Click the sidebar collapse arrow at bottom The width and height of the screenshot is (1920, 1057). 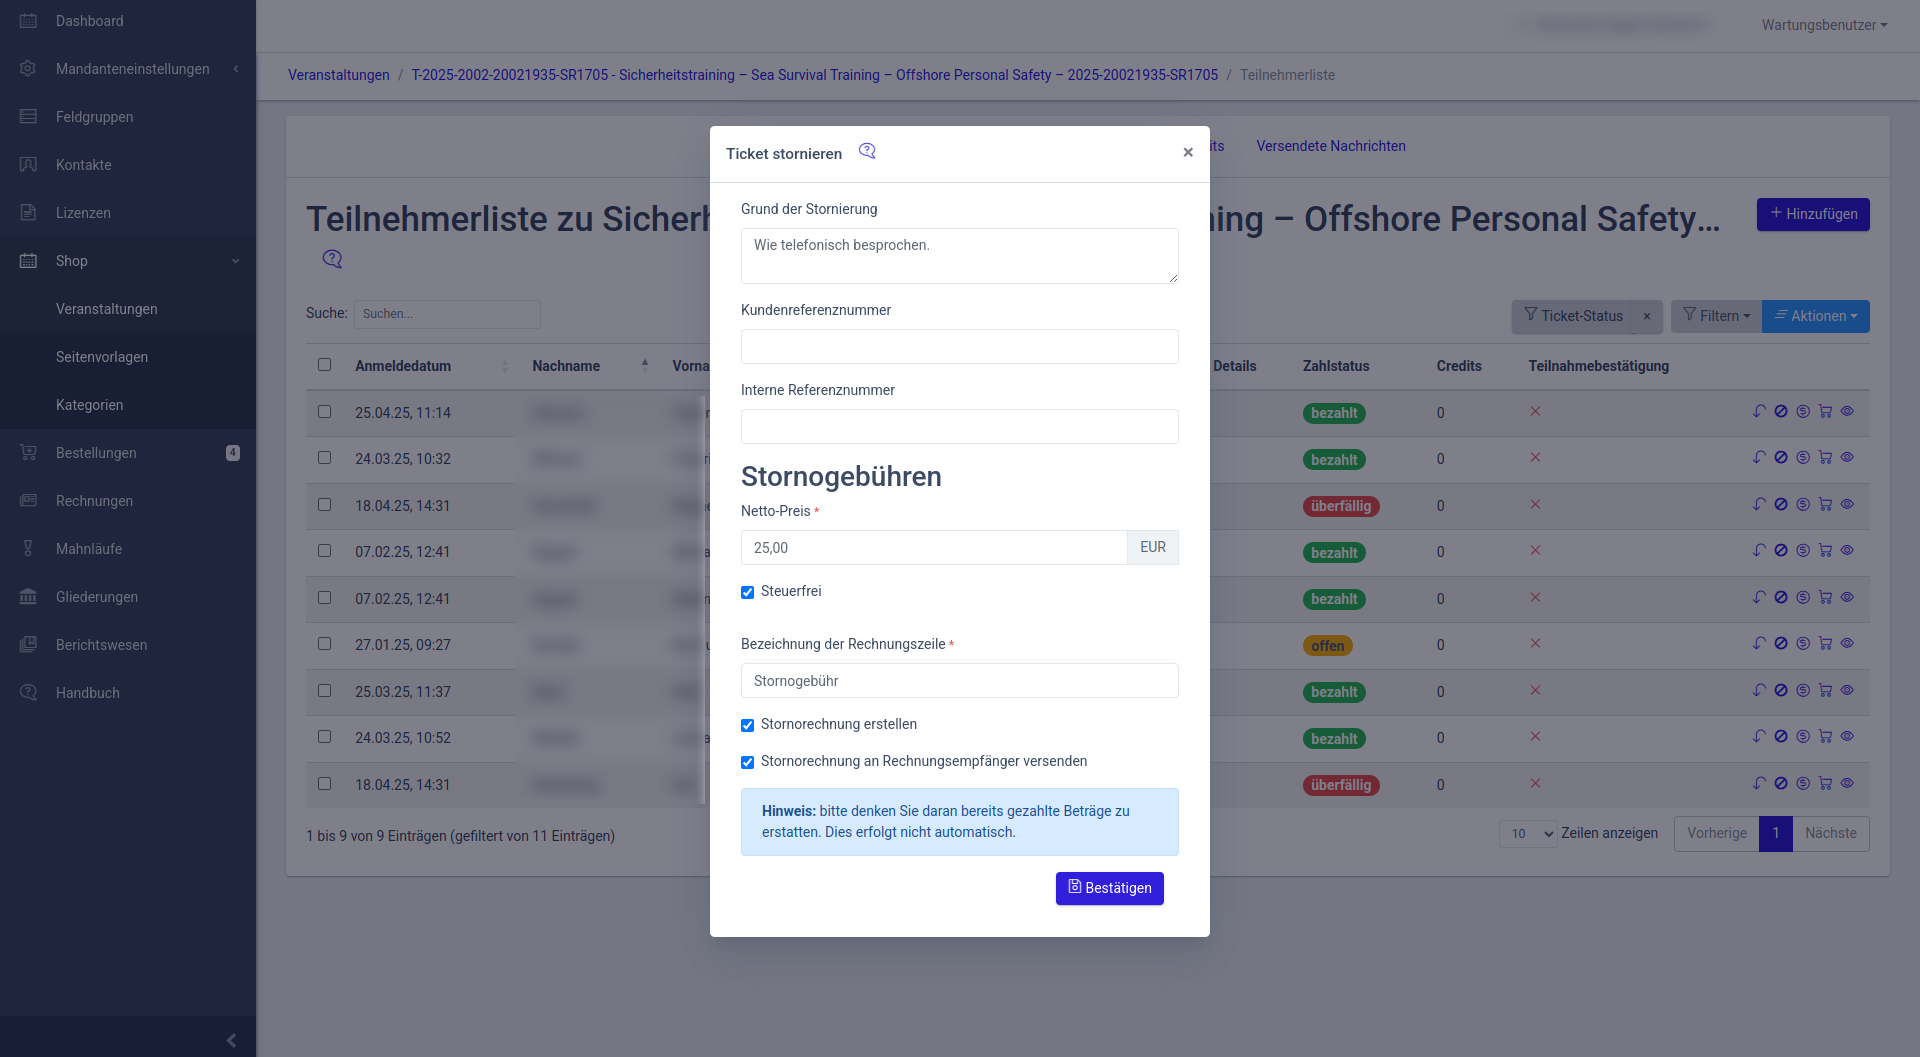click(x=231, y=1040)
